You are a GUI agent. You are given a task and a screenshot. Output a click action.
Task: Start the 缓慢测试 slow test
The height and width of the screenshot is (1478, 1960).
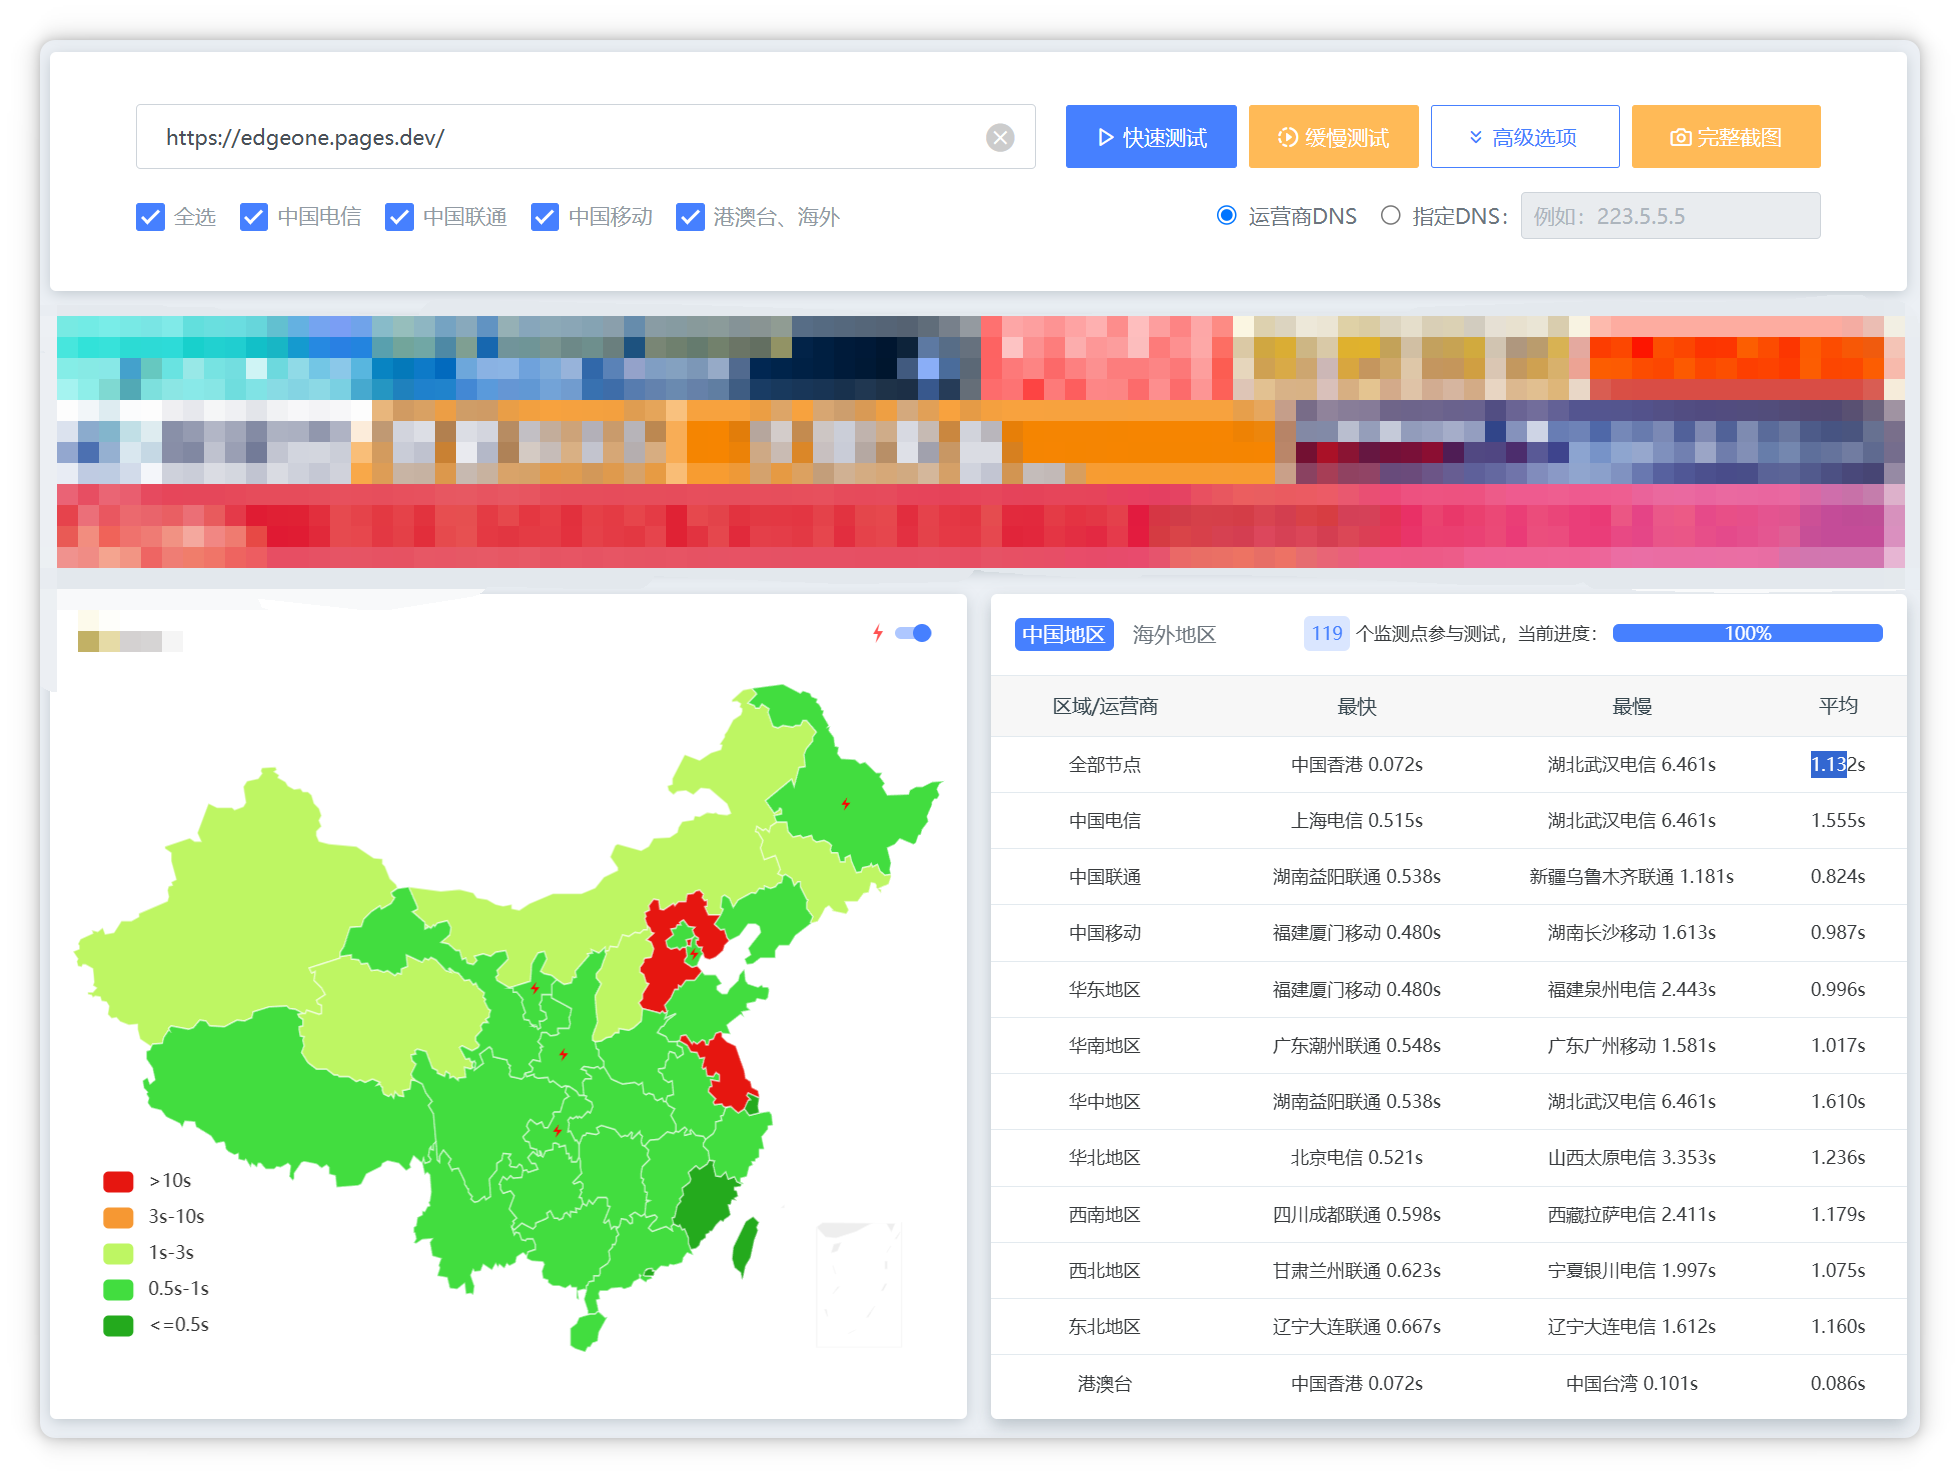pos(1333,137)
